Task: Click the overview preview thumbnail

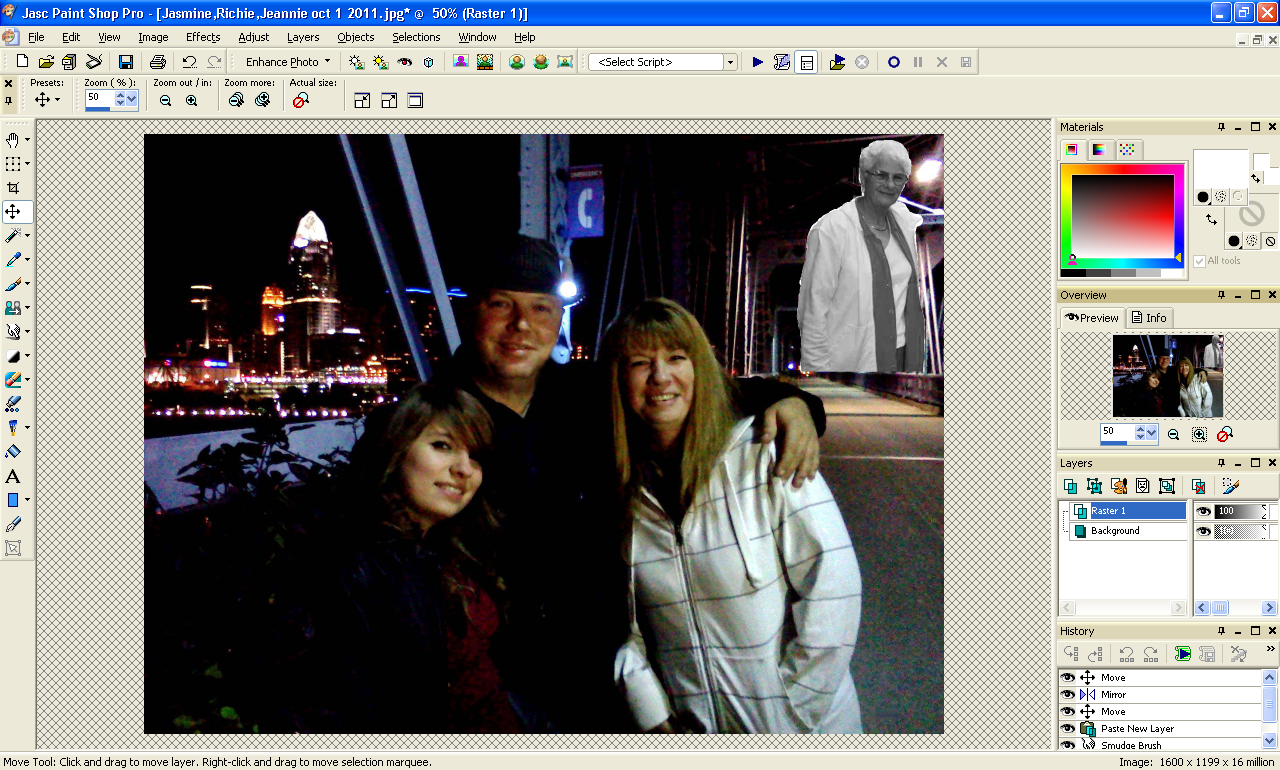Action: click(x=1167, y=376)
